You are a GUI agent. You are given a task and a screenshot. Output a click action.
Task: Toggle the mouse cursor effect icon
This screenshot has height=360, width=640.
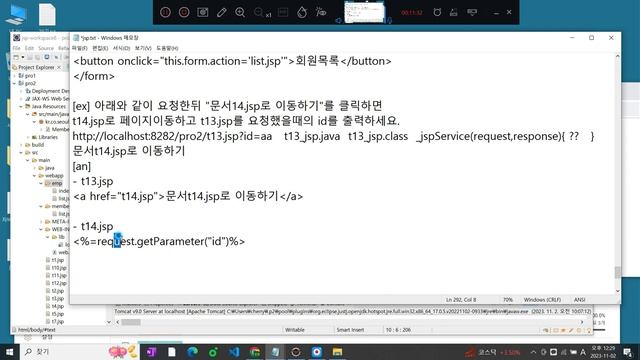tap(321, 12)
